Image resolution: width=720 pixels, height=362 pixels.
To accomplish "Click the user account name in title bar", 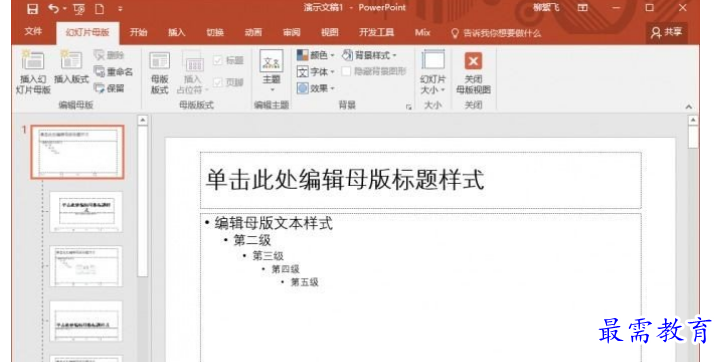I will click(546, 7).
